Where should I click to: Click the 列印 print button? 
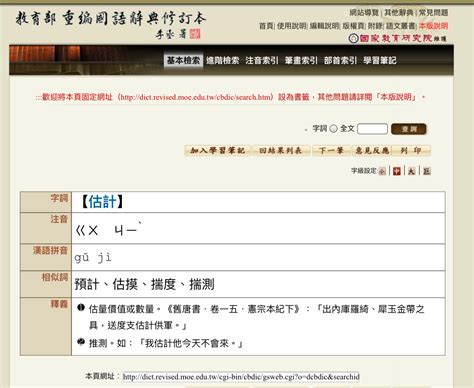[411, 151]
